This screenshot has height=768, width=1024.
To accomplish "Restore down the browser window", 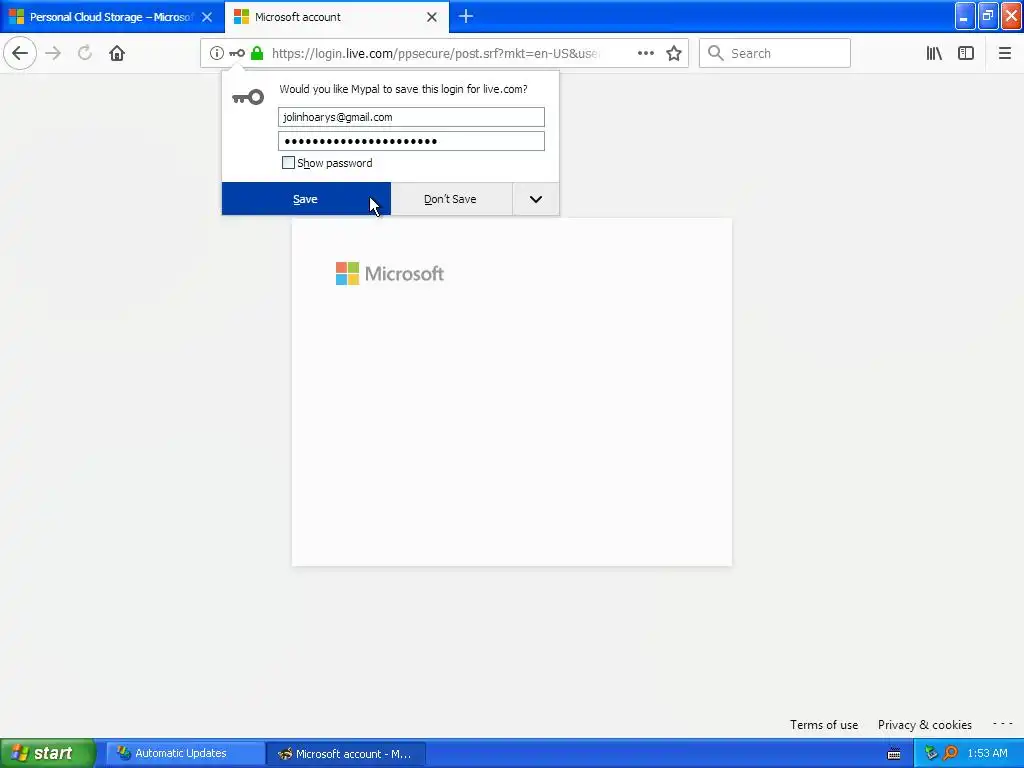I will [988, 16].
